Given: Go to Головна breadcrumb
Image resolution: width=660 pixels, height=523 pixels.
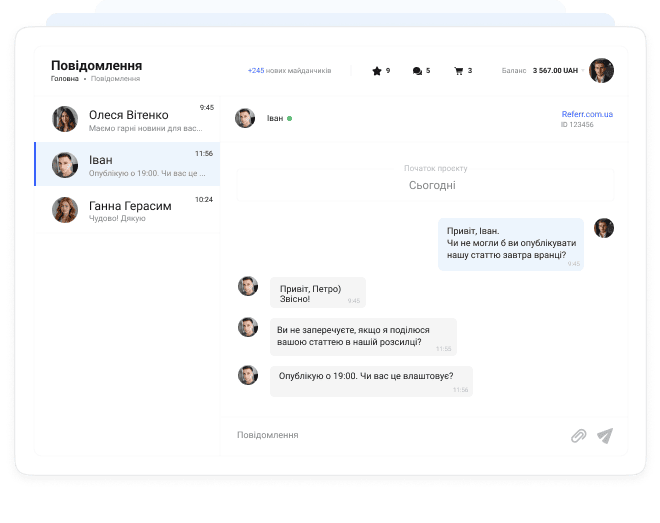Looking at the screenshot, I should coord(64,79).
